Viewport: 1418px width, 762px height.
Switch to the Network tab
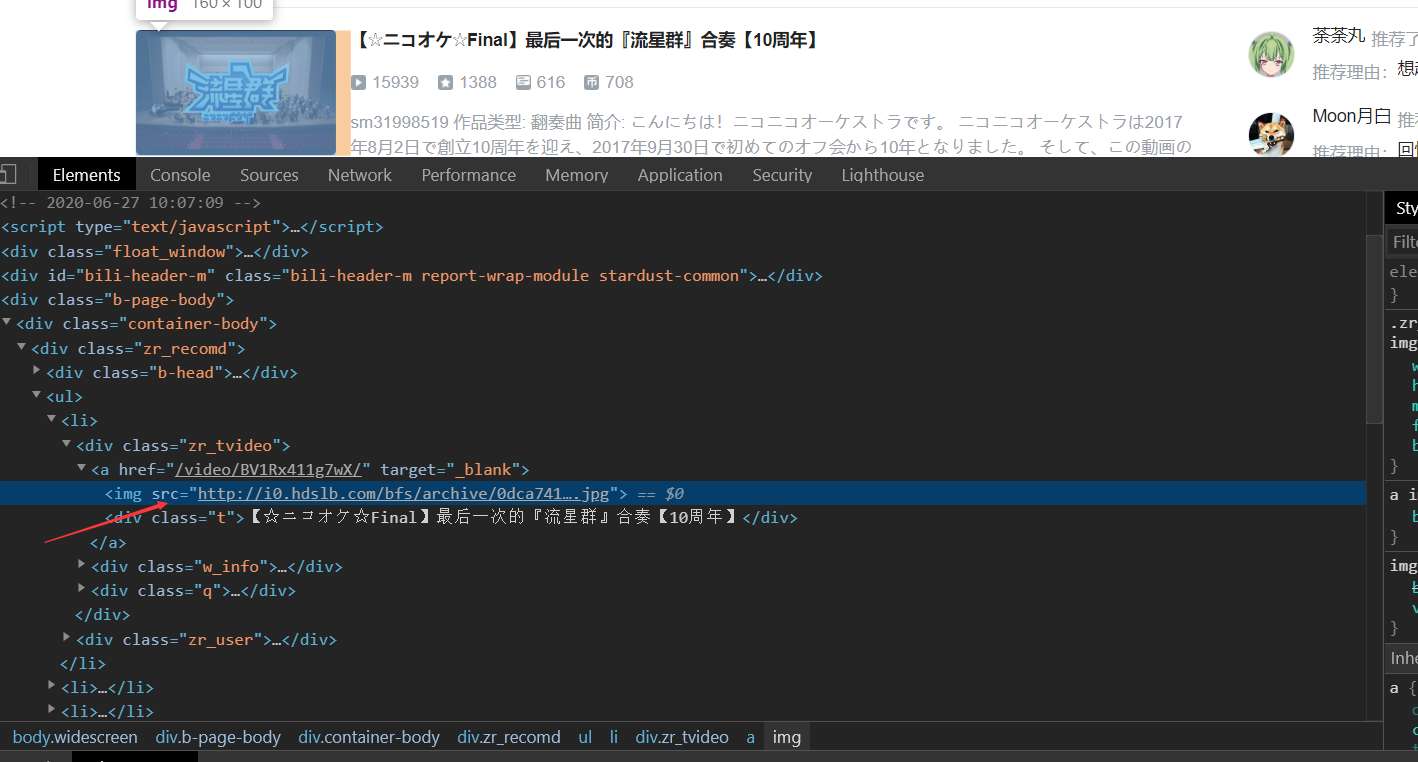pos(359,175)
